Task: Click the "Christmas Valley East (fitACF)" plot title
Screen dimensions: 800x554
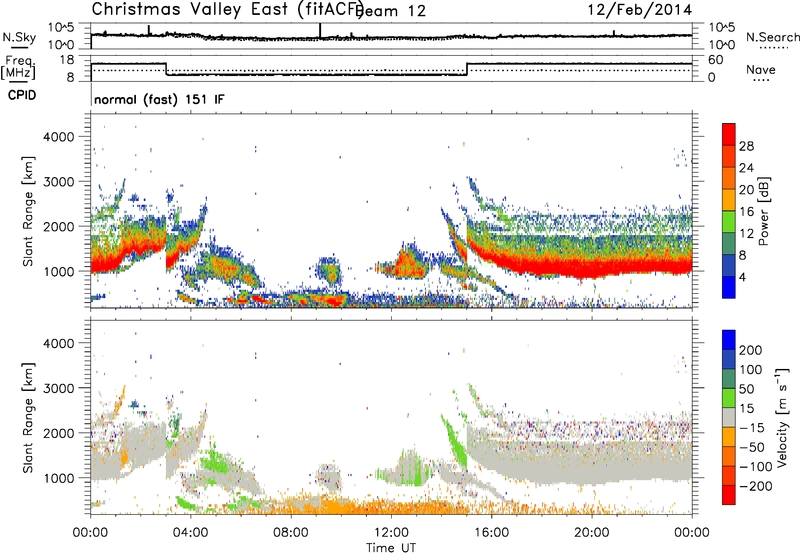Action: click(x=228, y=9)
